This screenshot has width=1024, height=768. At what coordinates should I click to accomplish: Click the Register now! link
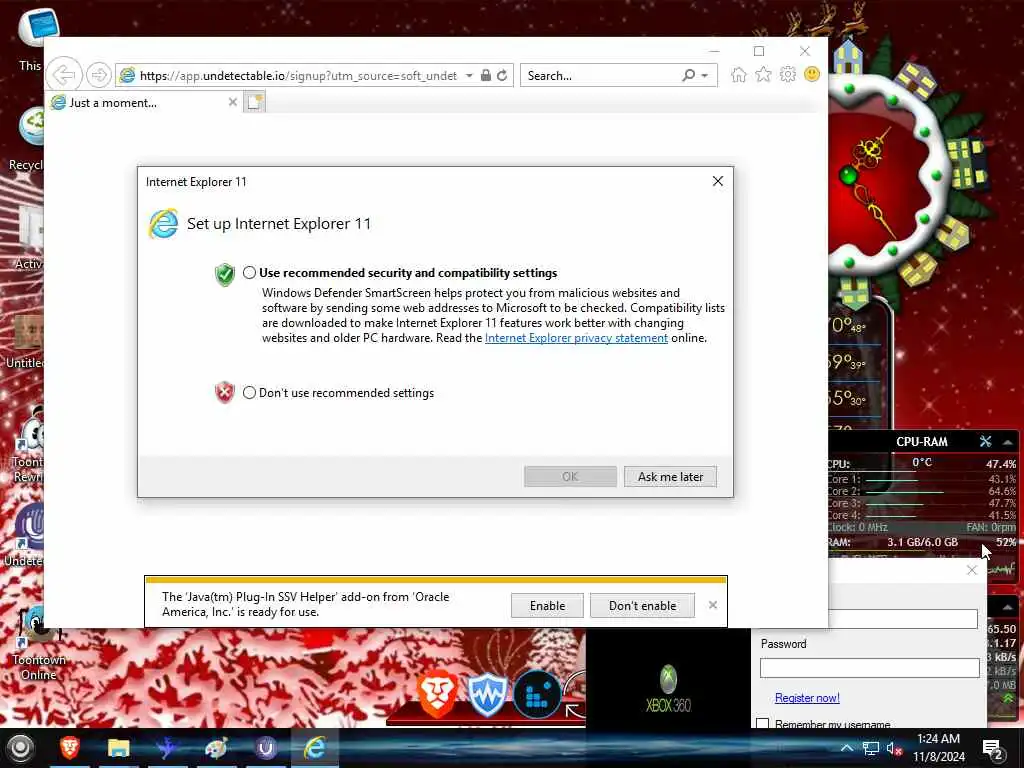pos(807,697)
